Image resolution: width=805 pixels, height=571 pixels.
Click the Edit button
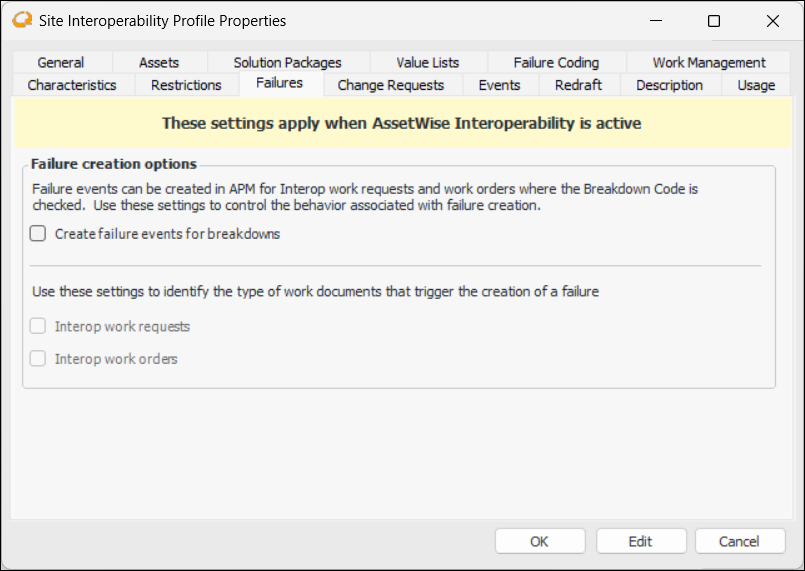(x=641, y=541)
